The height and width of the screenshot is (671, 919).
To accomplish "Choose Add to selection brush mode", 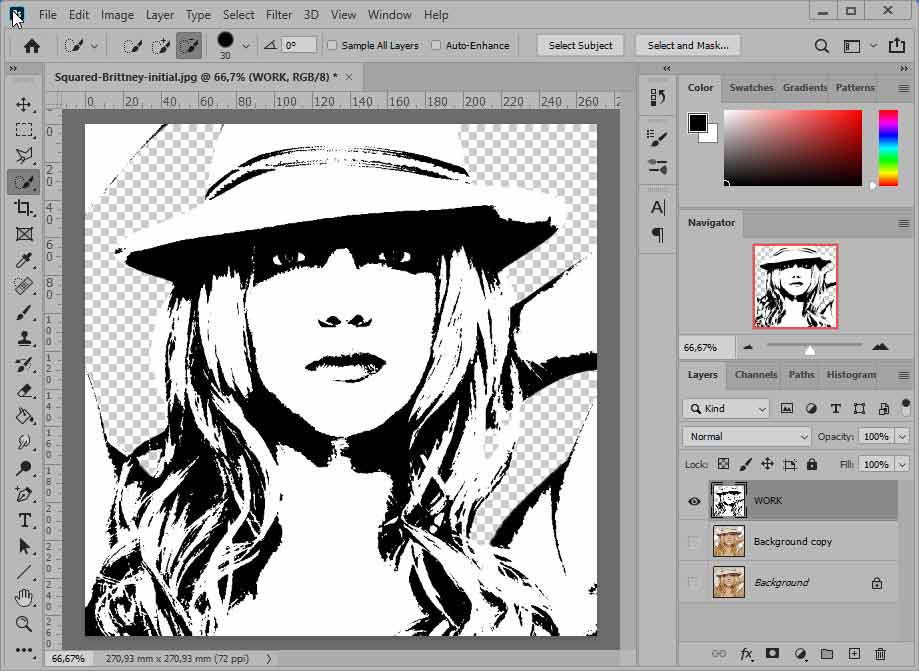I will click(x=161, y=46).
